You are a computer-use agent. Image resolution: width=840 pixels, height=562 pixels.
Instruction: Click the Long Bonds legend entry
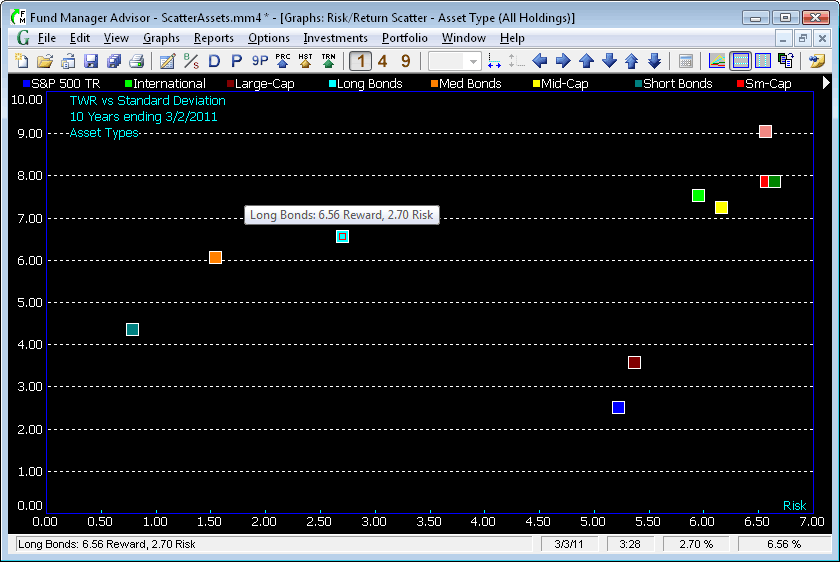pos(365,84)
